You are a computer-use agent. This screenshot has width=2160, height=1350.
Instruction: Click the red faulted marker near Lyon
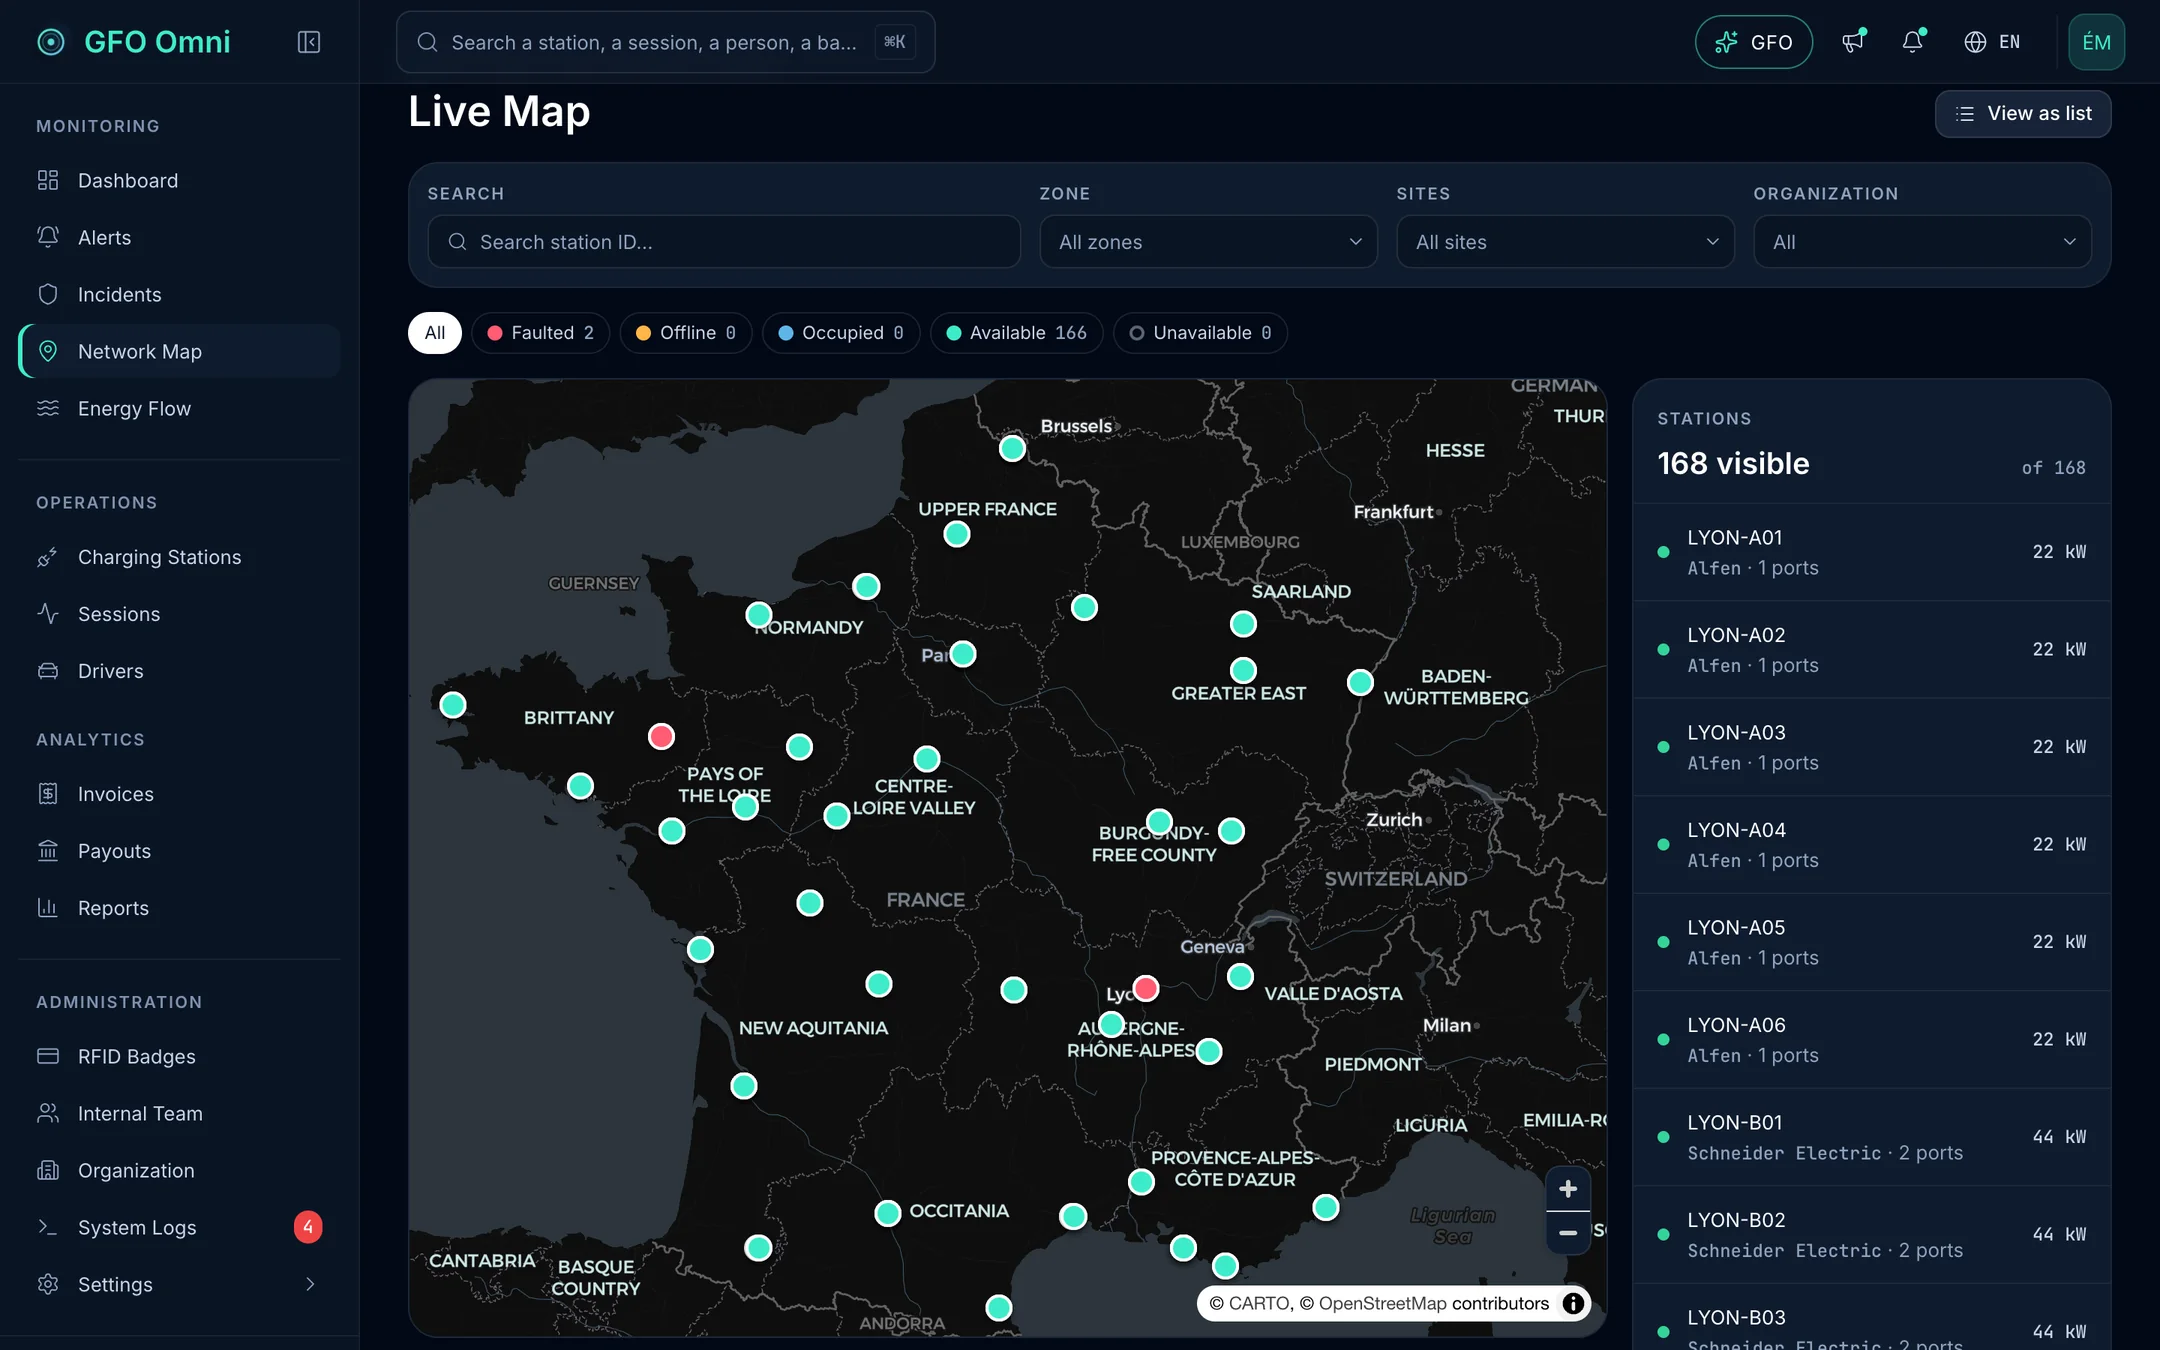1146,989
